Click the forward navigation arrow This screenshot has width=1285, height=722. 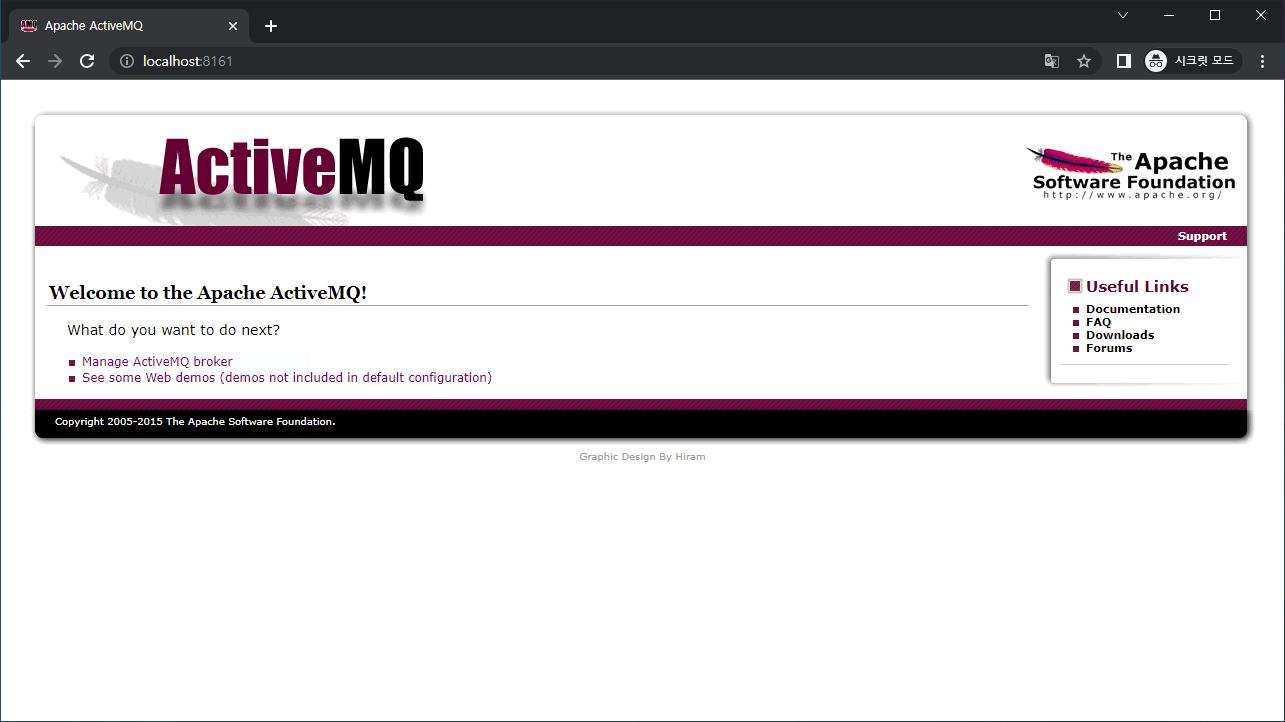[54, 61]
